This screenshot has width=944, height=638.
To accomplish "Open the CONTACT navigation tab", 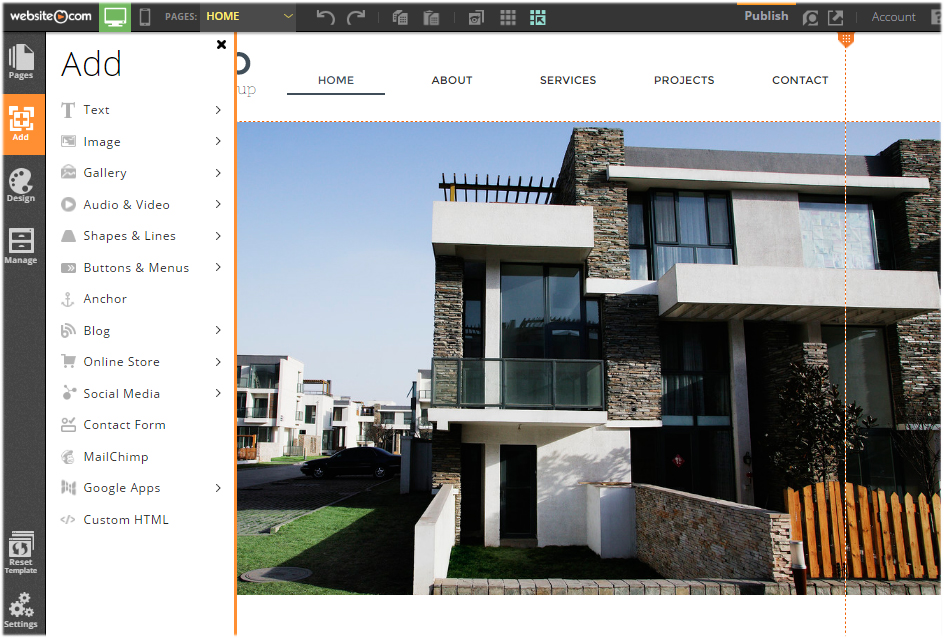I will click(x=800, y=80).
